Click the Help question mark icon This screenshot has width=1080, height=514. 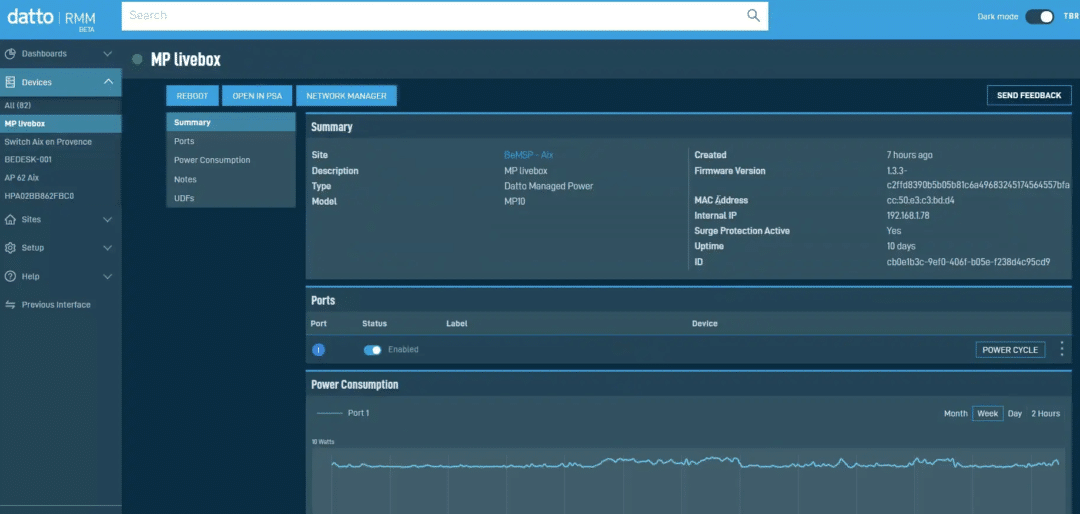pyautogui.click(x=10, y=276)
